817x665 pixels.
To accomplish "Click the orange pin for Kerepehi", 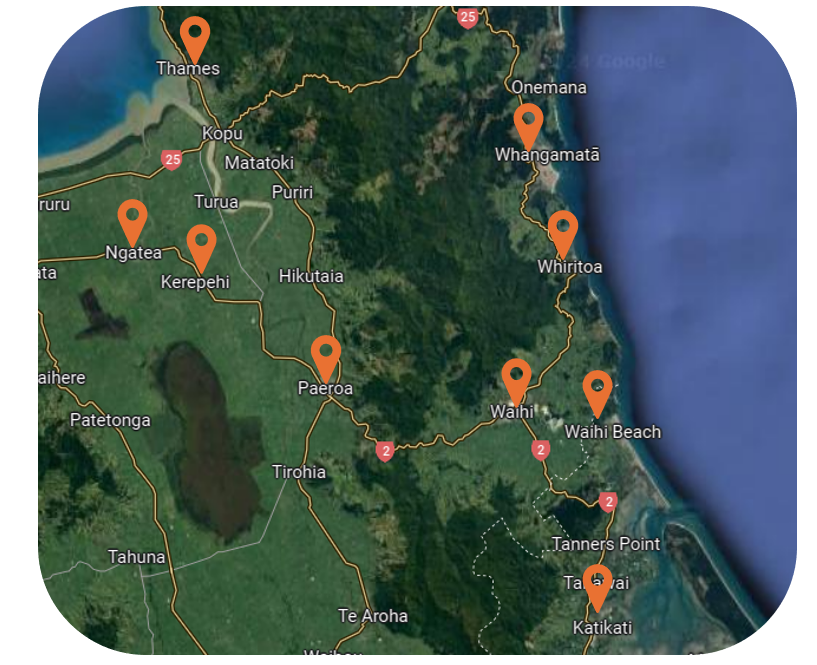I will [x=201, y=248].
